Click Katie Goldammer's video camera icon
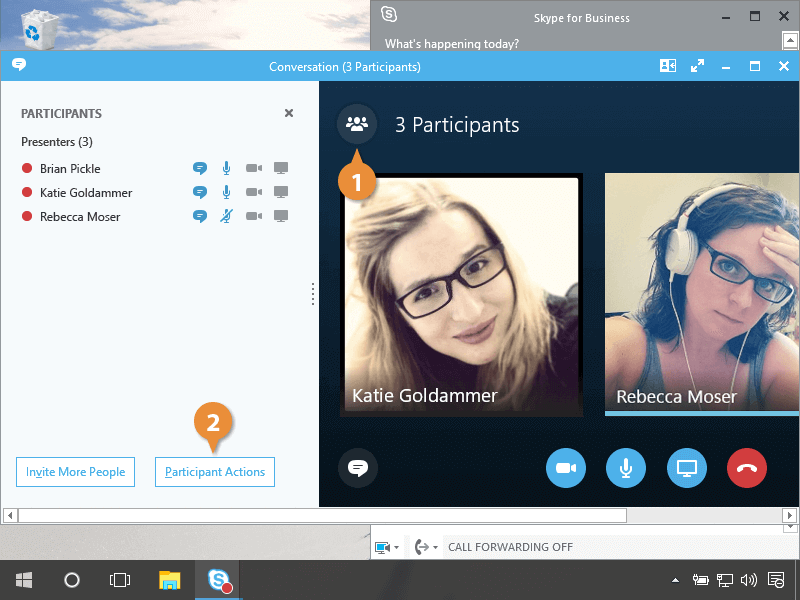Image resolution: width=800 pixels, height=600 pixels. click(254, 192)
